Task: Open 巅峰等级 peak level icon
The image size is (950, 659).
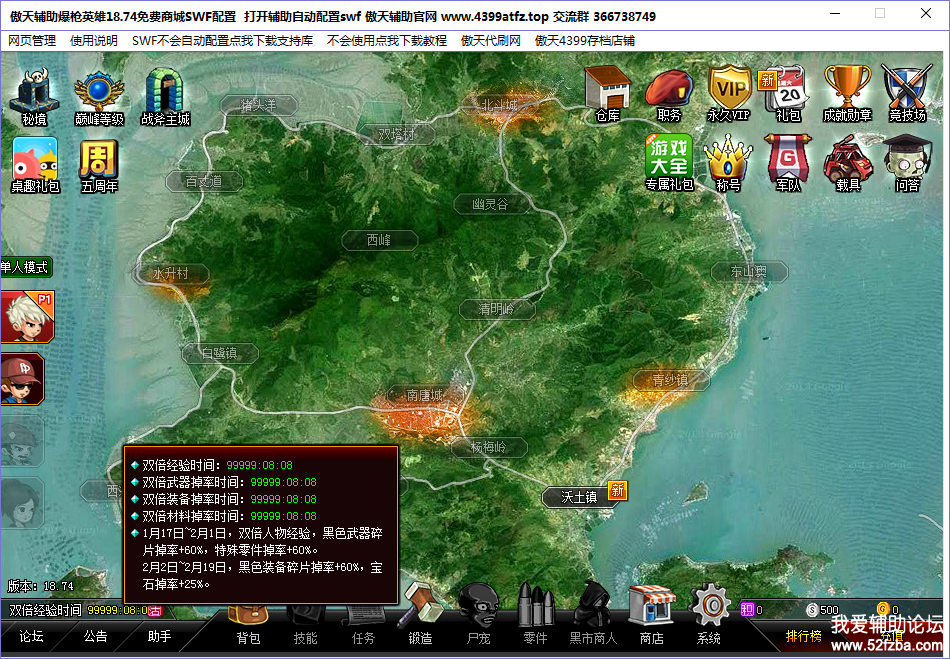Action: point(99,96)
